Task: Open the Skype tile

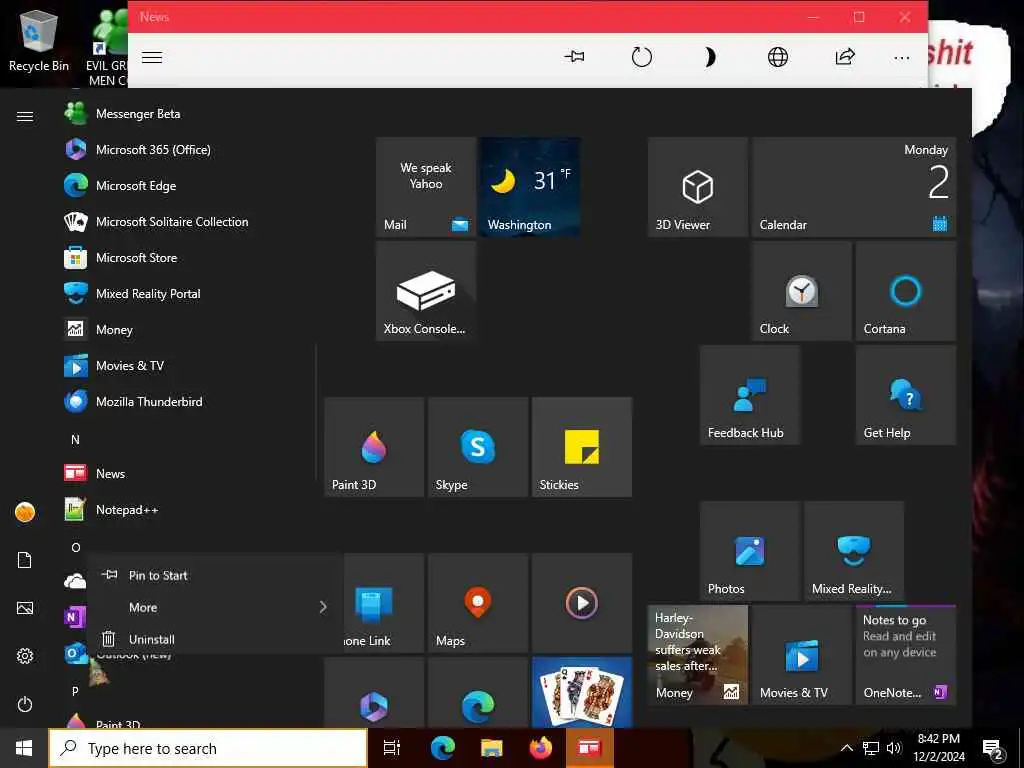Action: tap(478, 447)
